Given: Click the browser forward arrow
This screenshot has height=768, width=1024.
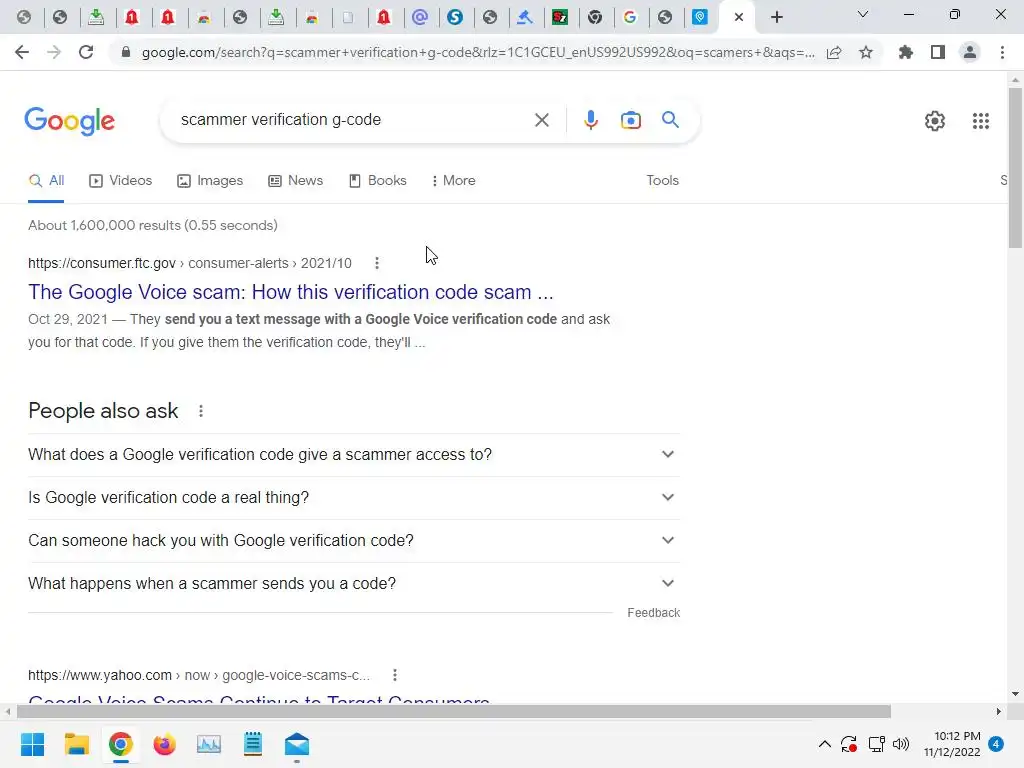Looking at the screenshot, I should pos(54,52).
